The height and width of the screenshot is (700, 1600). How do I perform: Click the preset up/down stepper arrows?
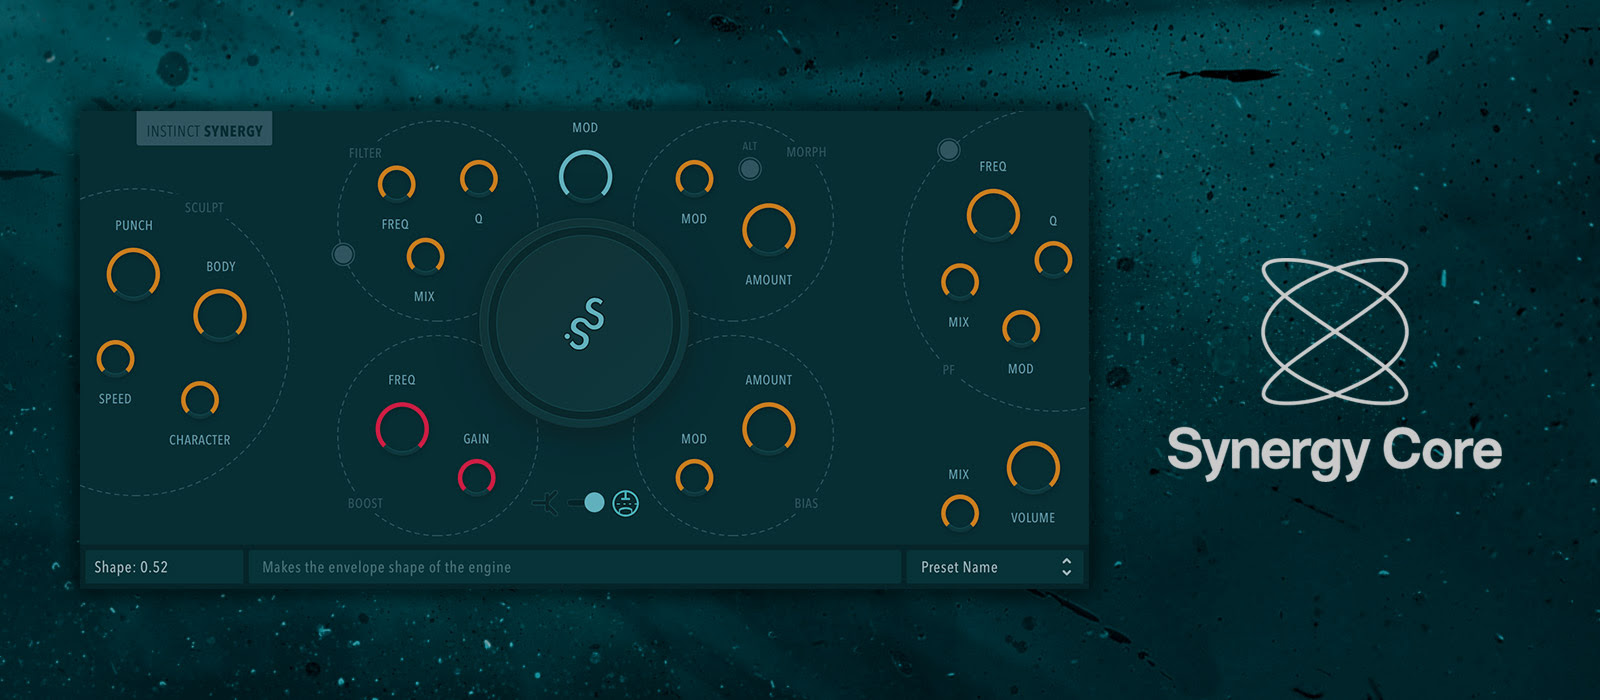click(1067, 567)
